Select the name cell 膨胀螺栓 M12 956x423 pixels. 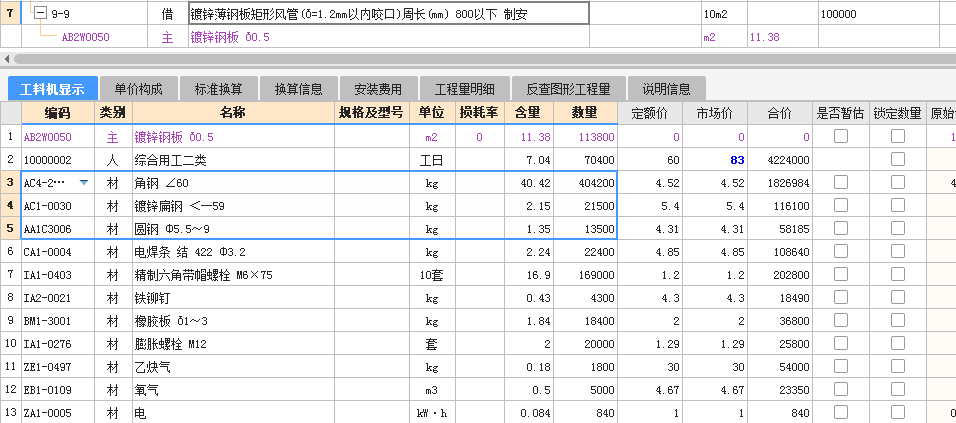pyautogui.click(x=233, y=344)
